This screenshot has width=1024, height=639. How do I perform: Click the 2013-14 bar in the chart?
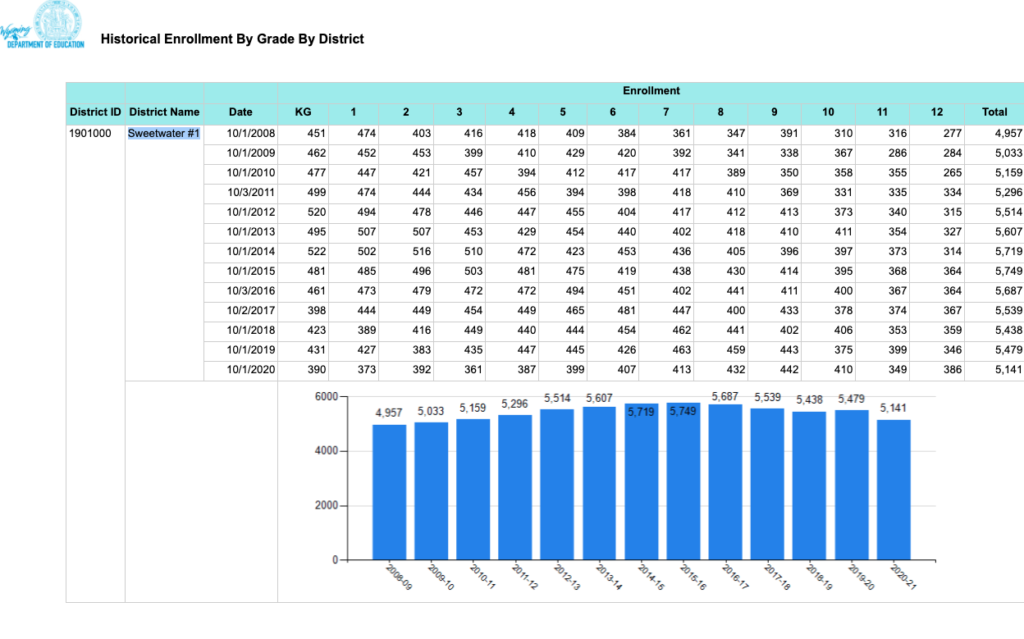[599, 483]
